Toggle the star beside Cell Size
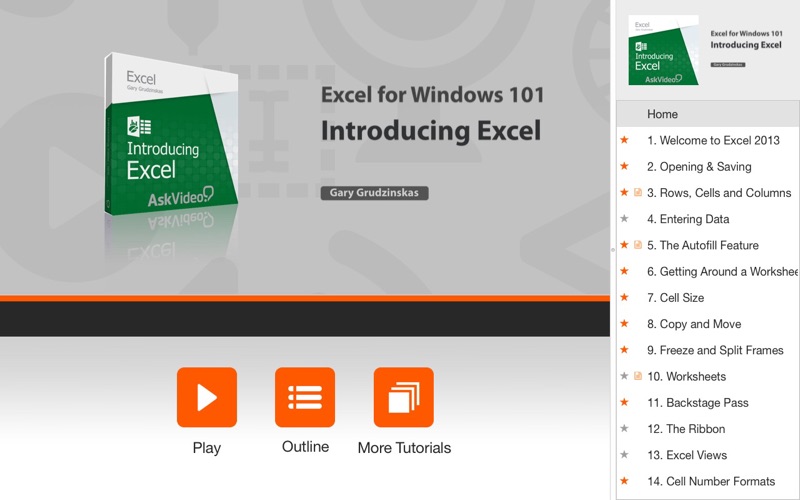The image size is (800, 500). pyautogui.click(x=624, y=297)
